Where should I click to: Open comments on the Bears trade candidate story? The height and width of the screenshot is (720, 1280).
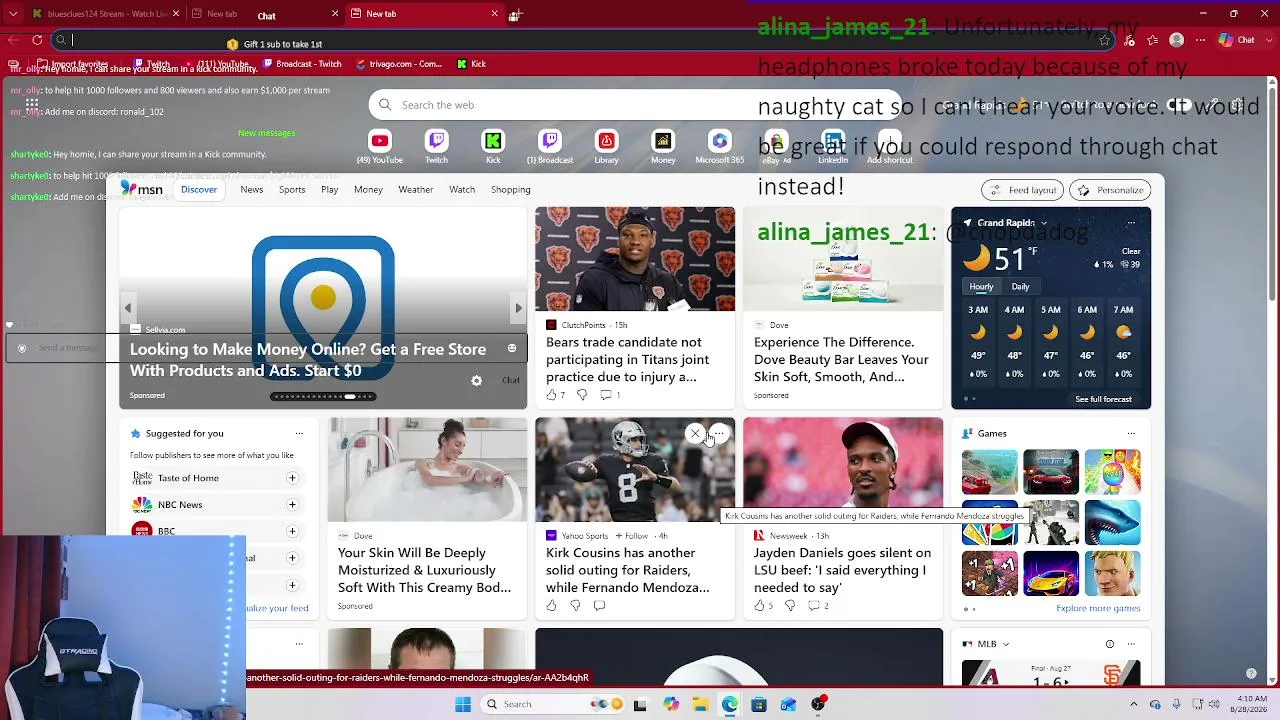pyautogui.click(x=605, y=395)
